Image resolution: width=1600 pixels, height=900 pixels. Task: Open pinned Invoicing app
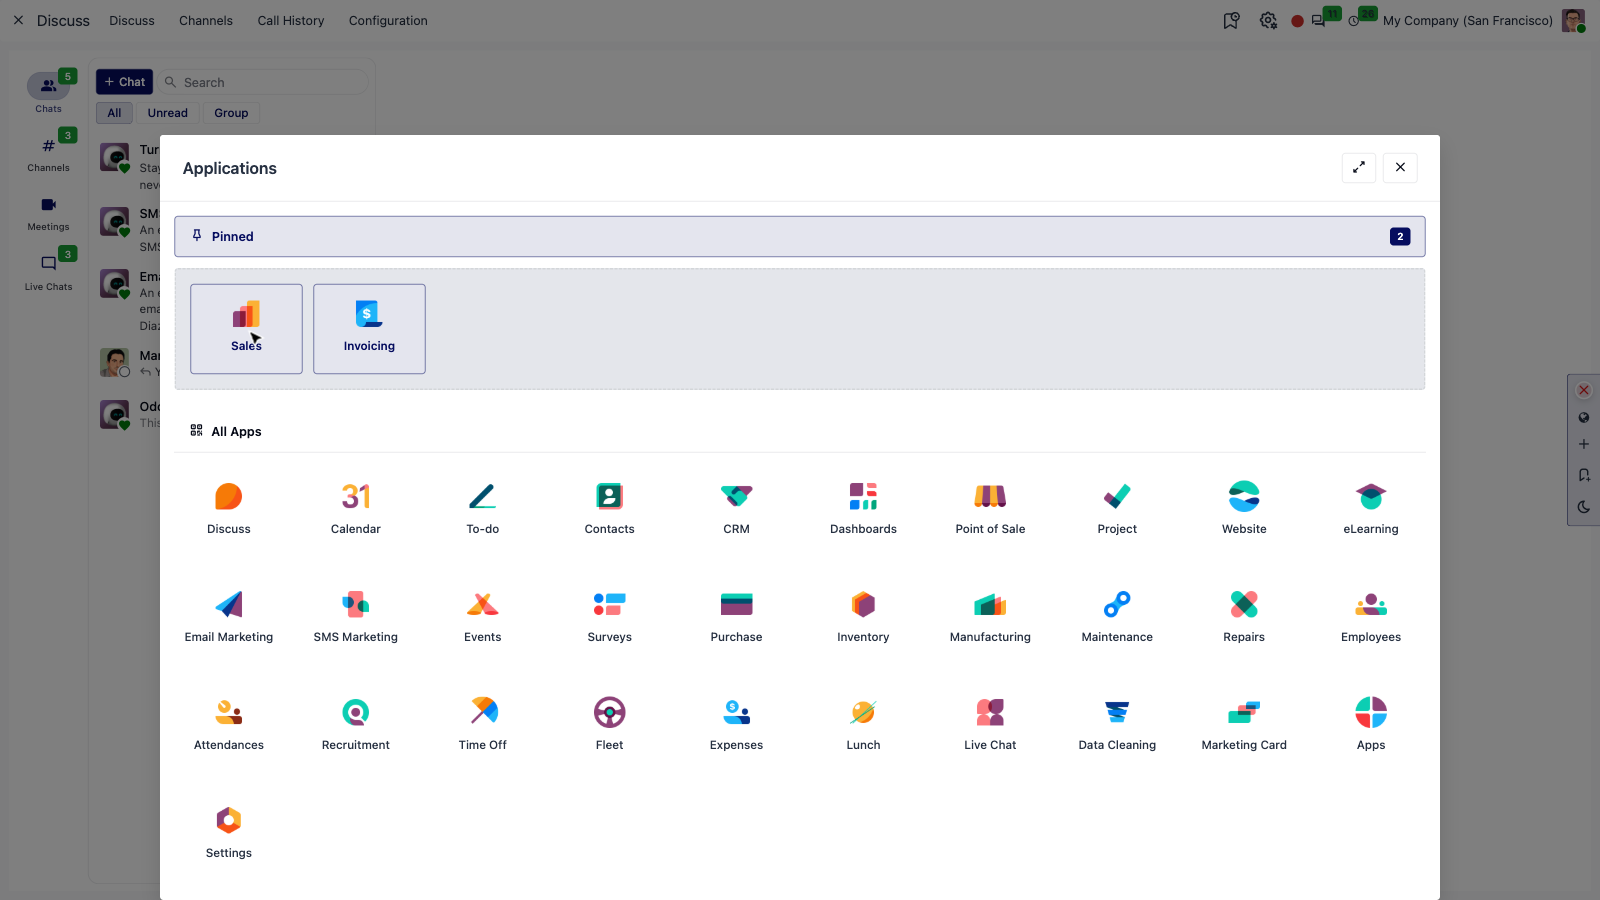(x=369, y=329)
